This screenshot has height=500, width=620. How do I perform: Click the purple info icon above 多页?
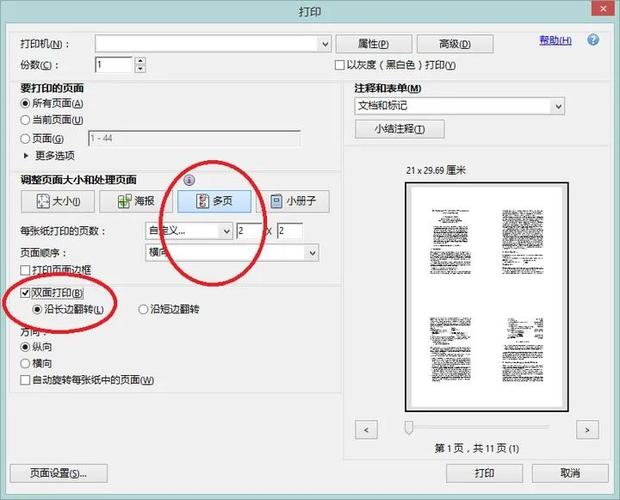[x=189, y=180]
